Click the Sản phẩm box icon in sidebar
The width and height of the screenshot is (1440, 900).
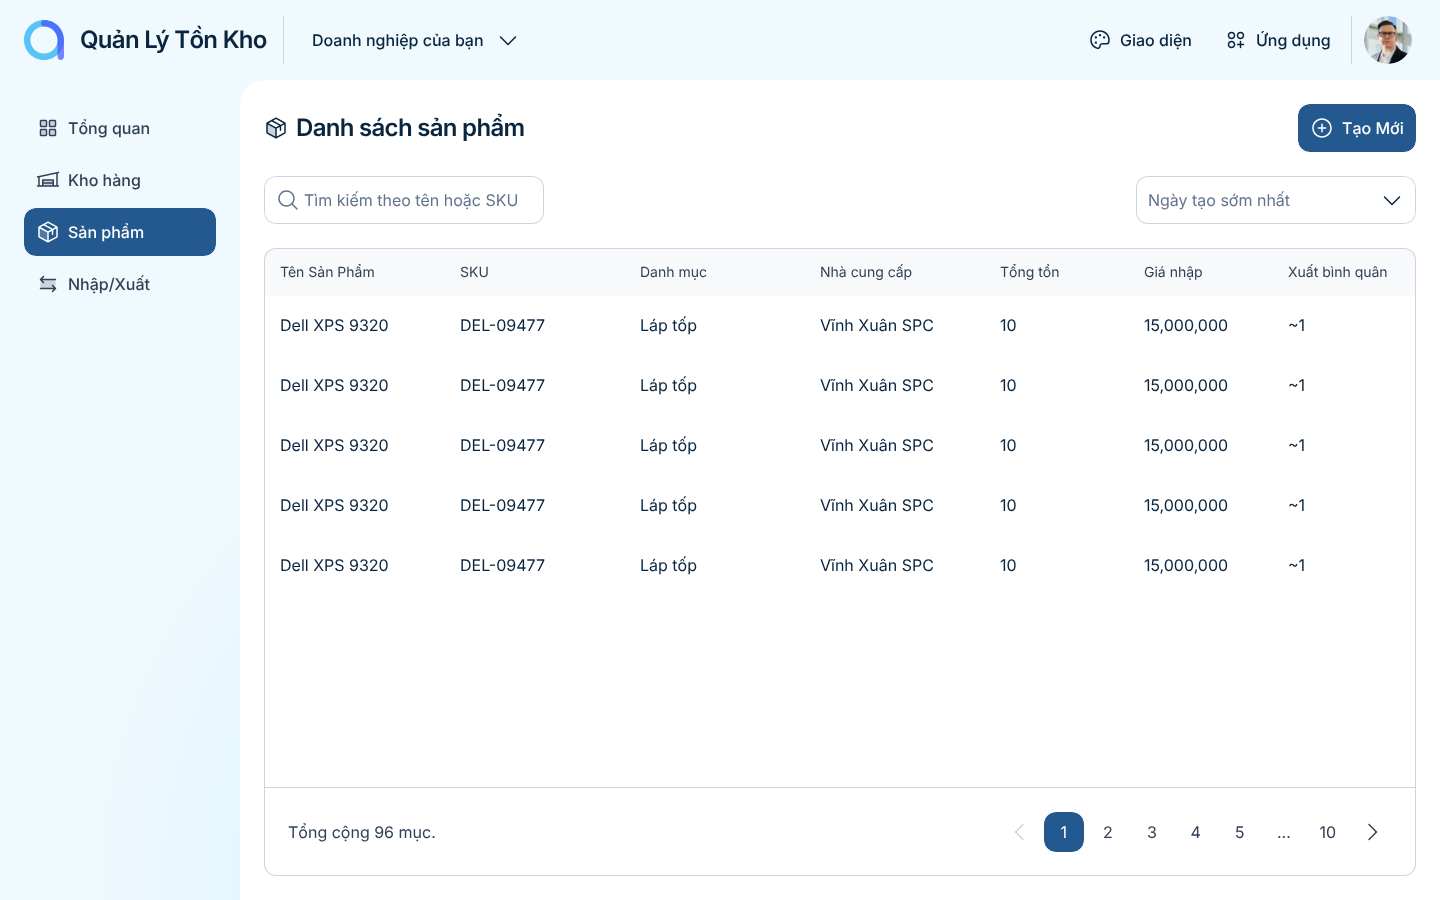(x=47, y=231)
